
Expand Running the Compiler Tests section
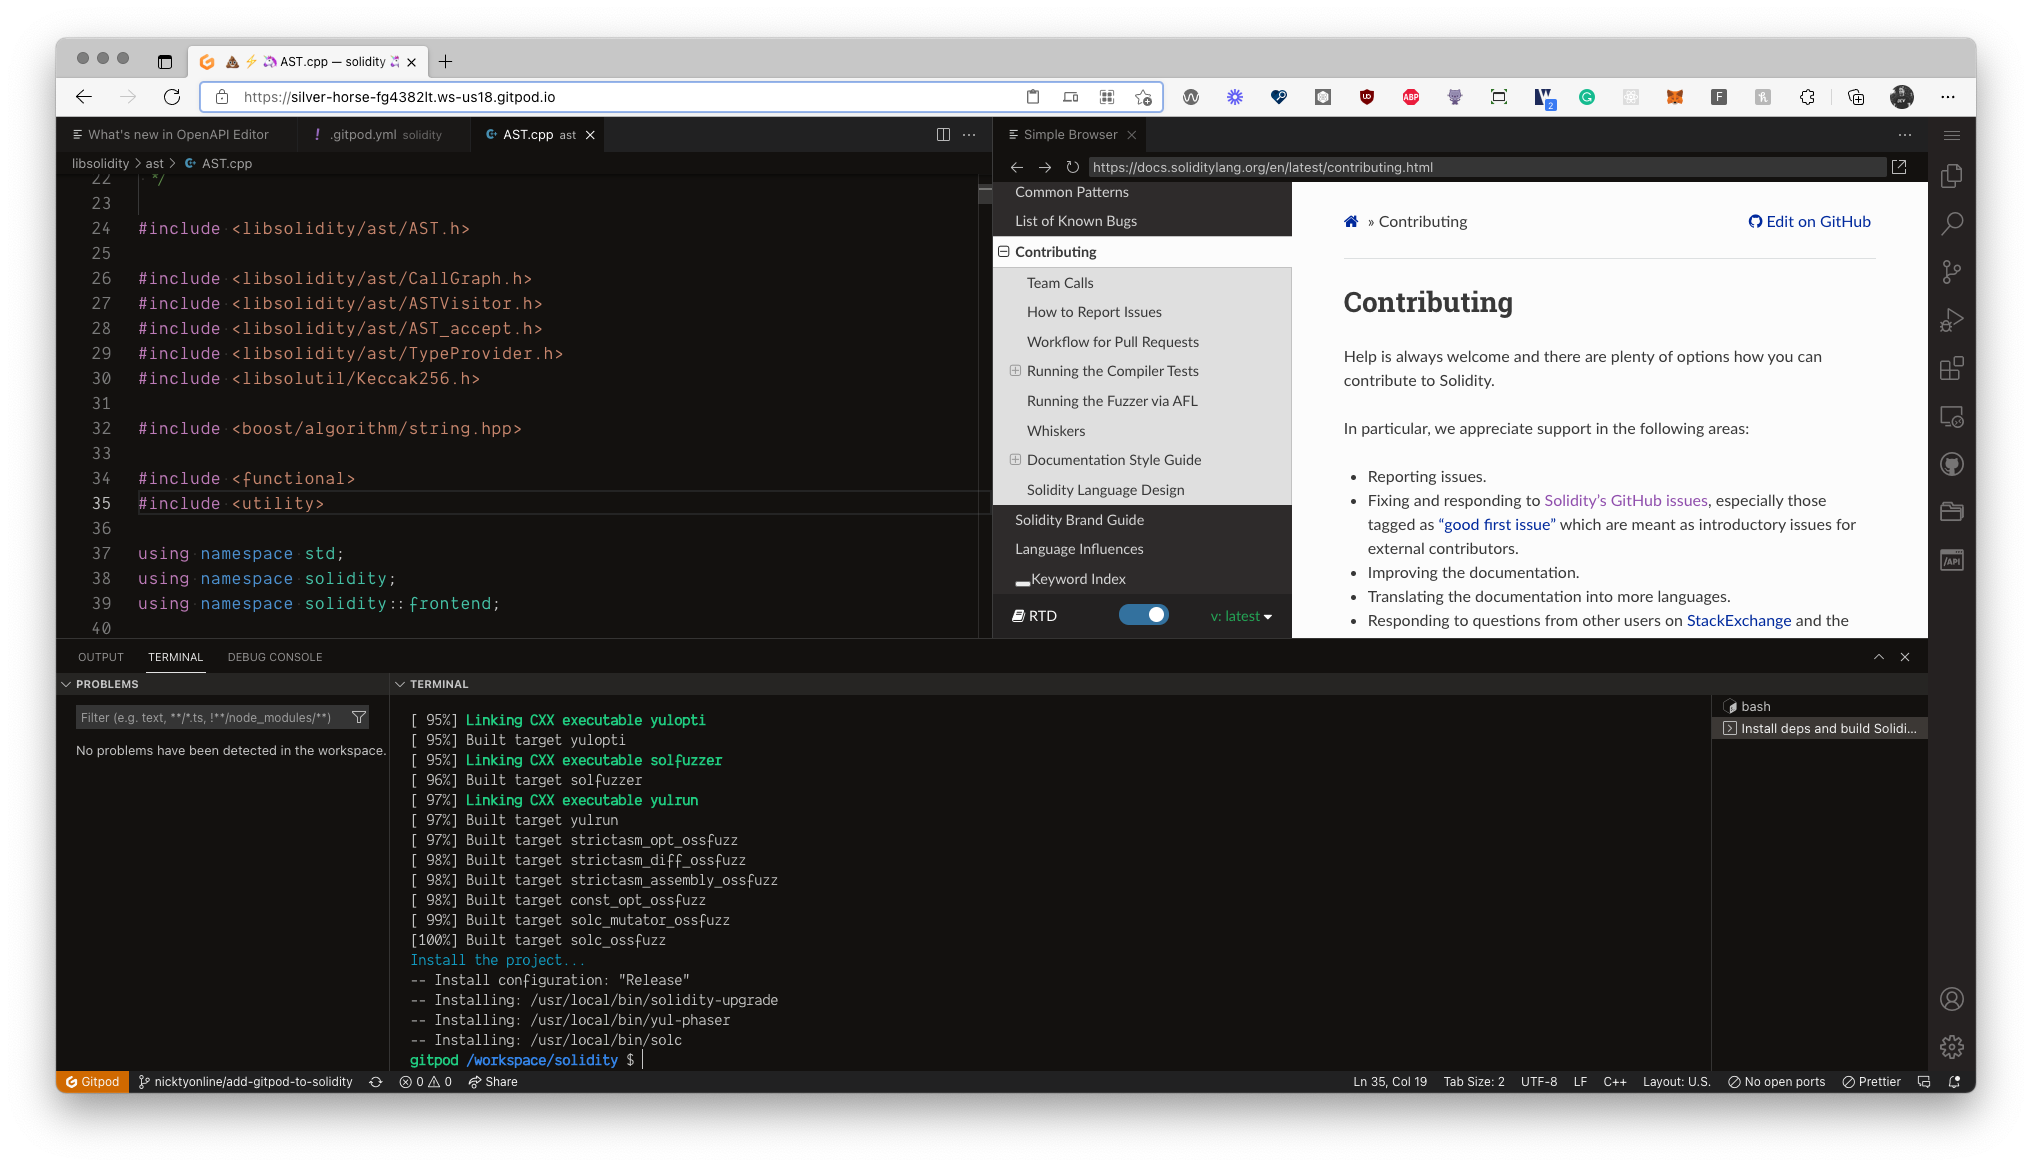[x=1015, y=371]
